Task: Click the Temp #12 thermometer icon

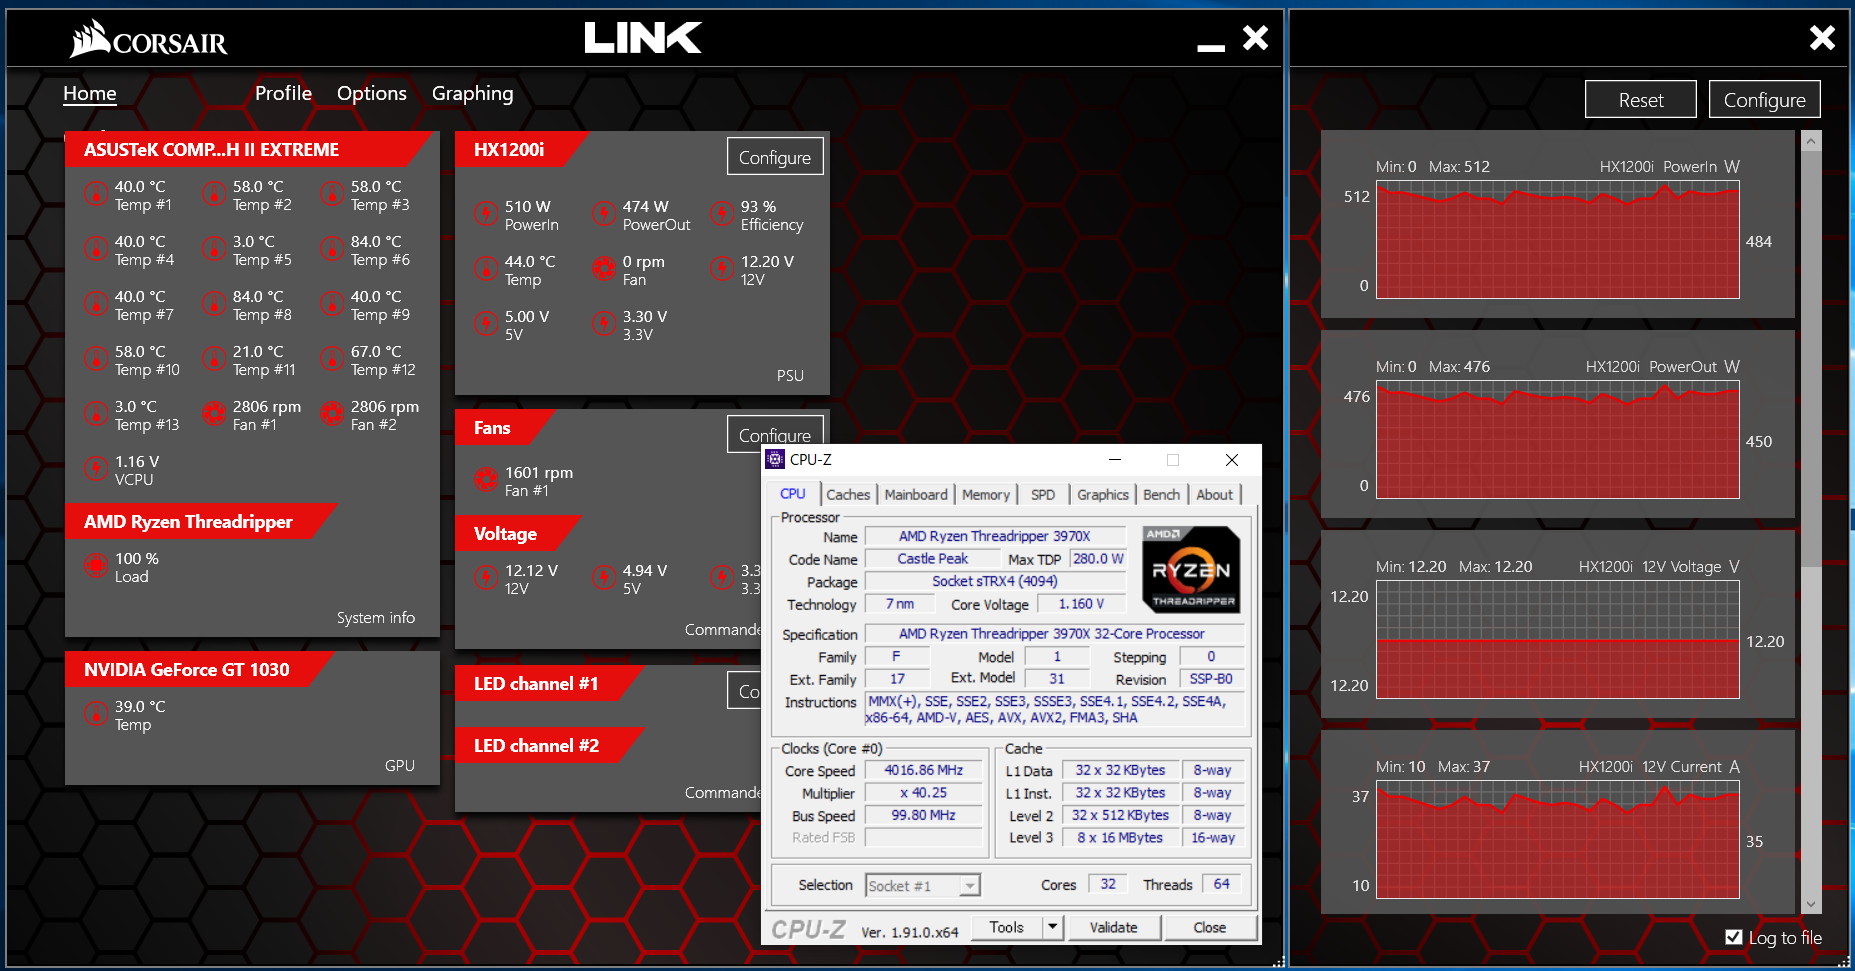Action: (332, 359)
